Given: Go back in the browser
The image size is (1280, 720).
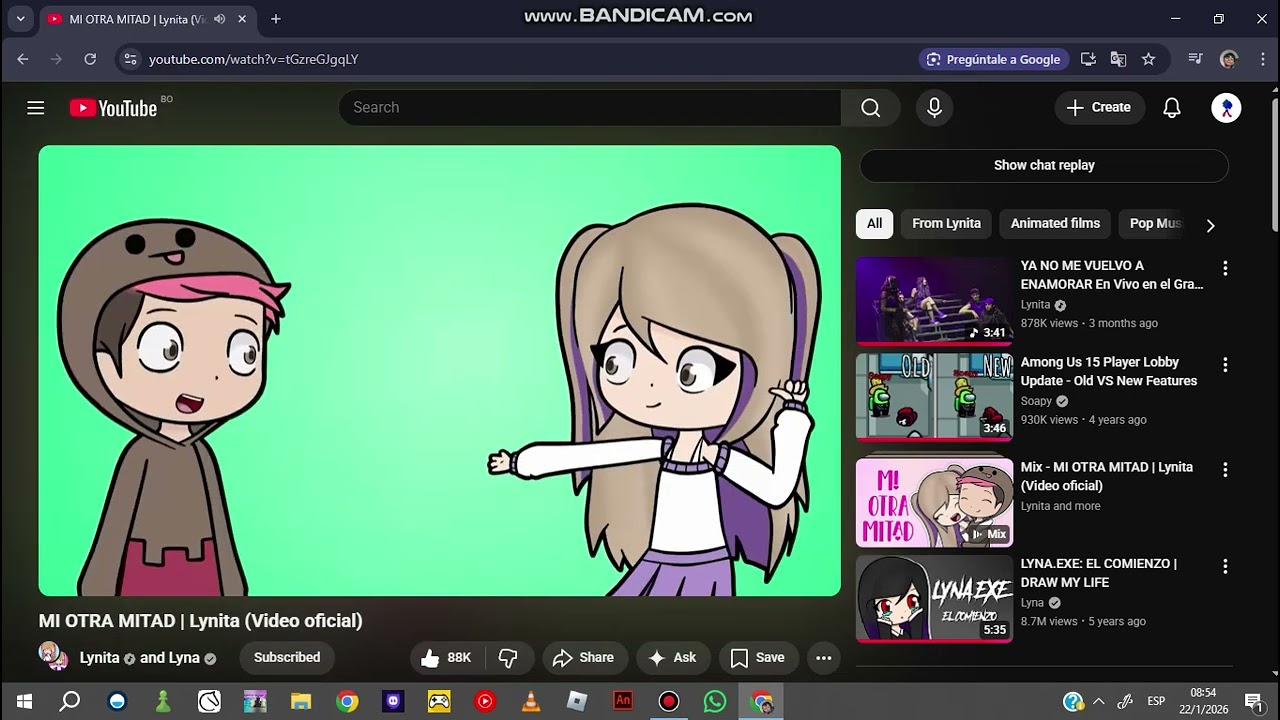Looking at the screenshot, I should 23,59.
